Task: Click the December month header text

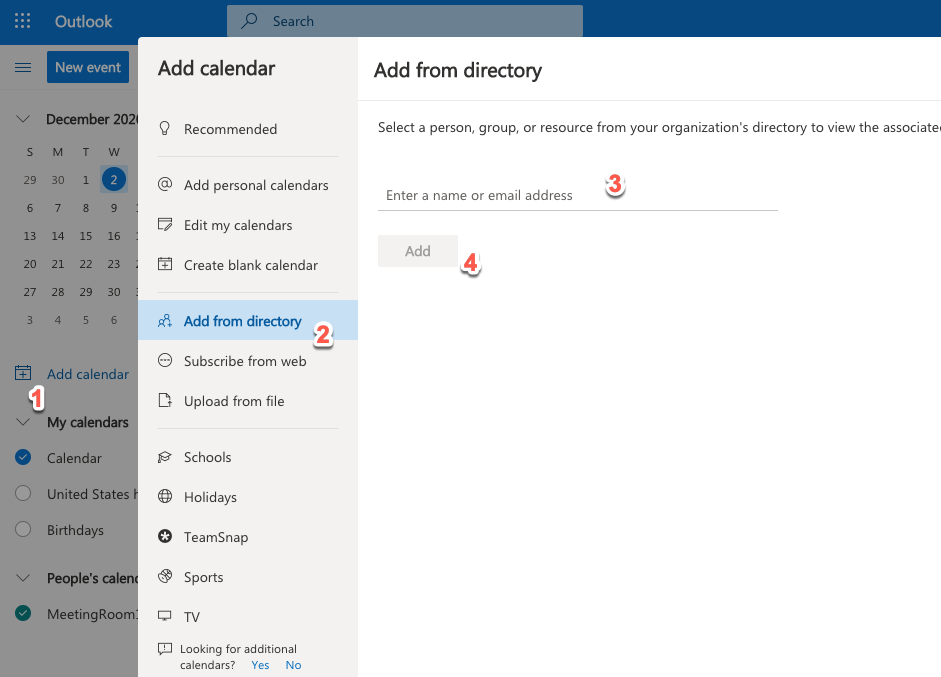Action: [x=92, y=119]
